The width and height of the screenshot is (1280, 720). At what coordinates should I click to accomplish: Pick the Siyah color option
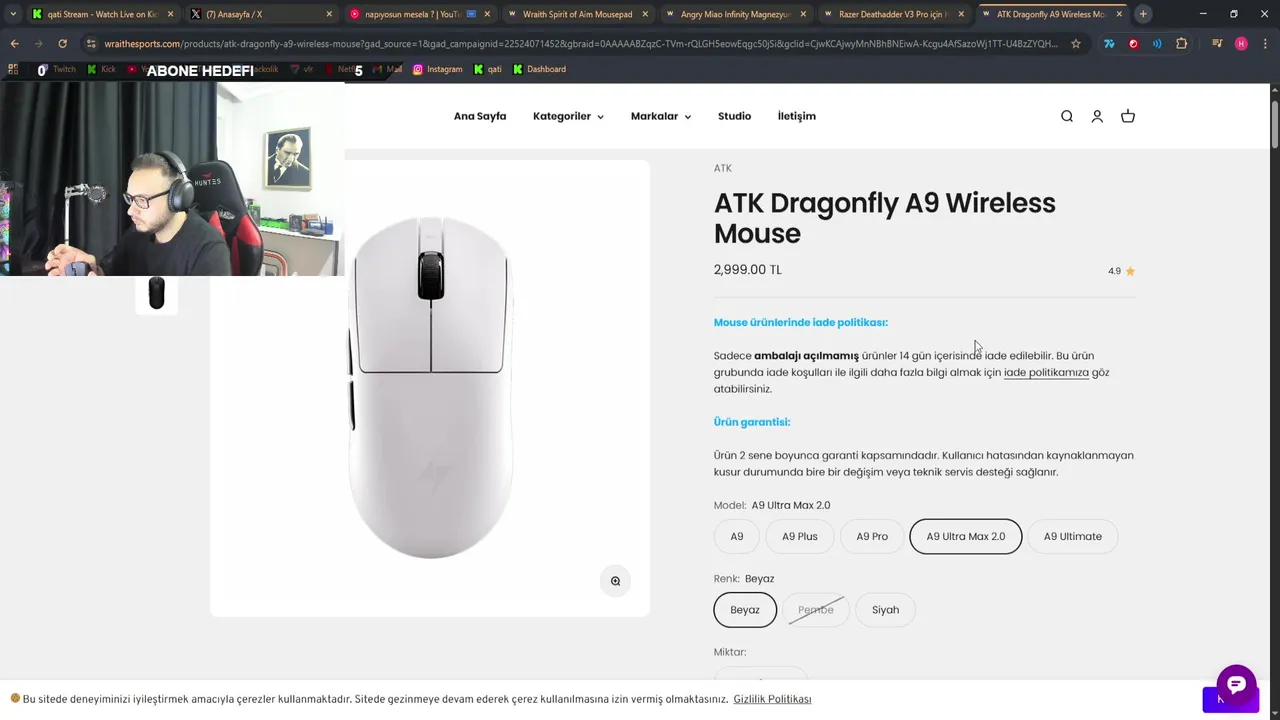point(885,610)
